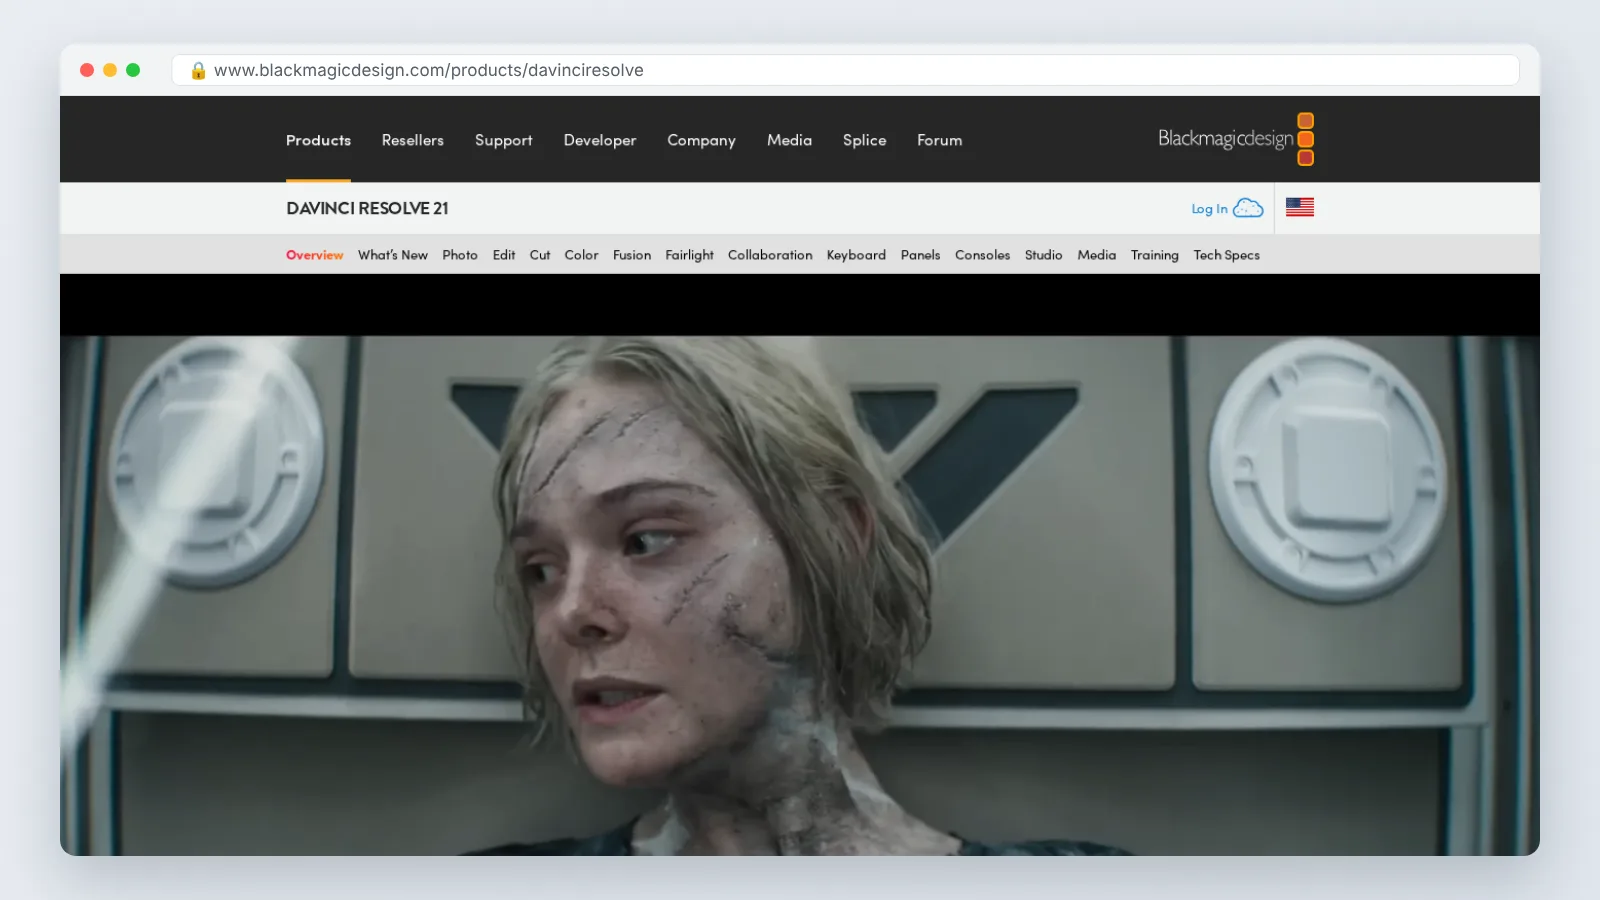Click the browser address bar URL
The height and width of the screenshot is (900, 1600).
[429, 70]
